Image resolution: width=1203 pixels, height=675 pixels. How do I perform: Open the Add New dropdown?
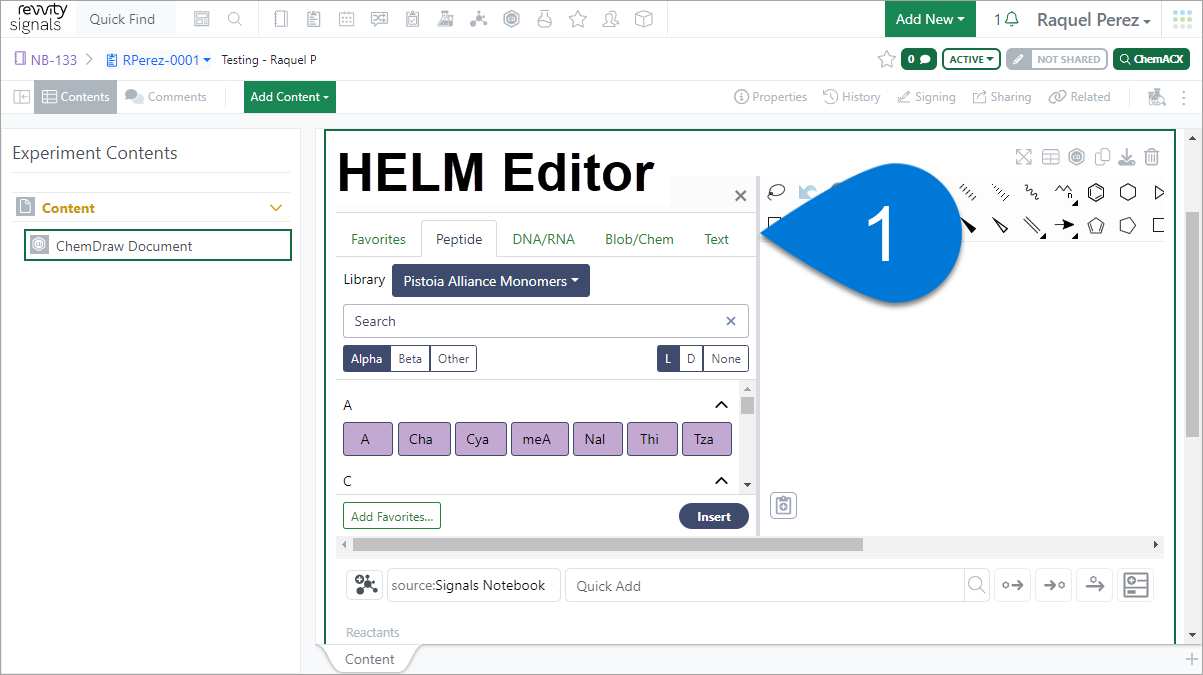[930, 19]
